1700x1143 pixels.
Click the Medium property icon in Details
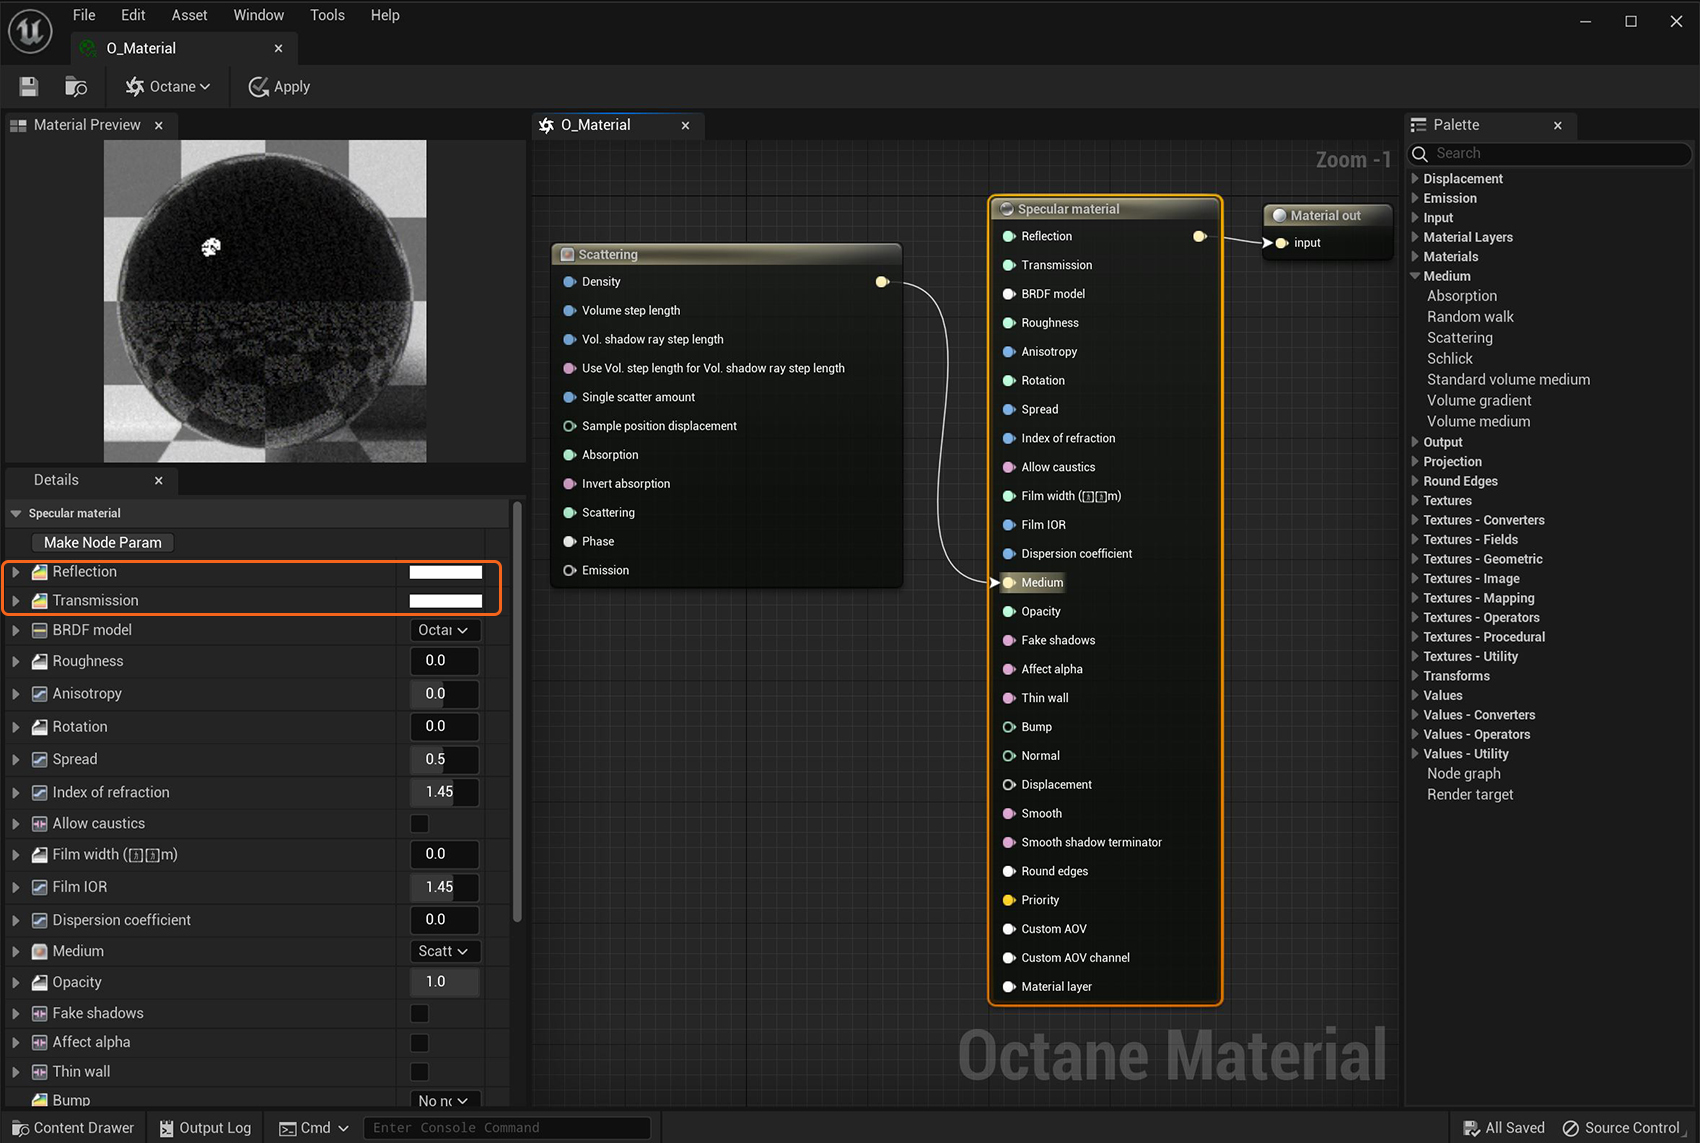(40, 951)
